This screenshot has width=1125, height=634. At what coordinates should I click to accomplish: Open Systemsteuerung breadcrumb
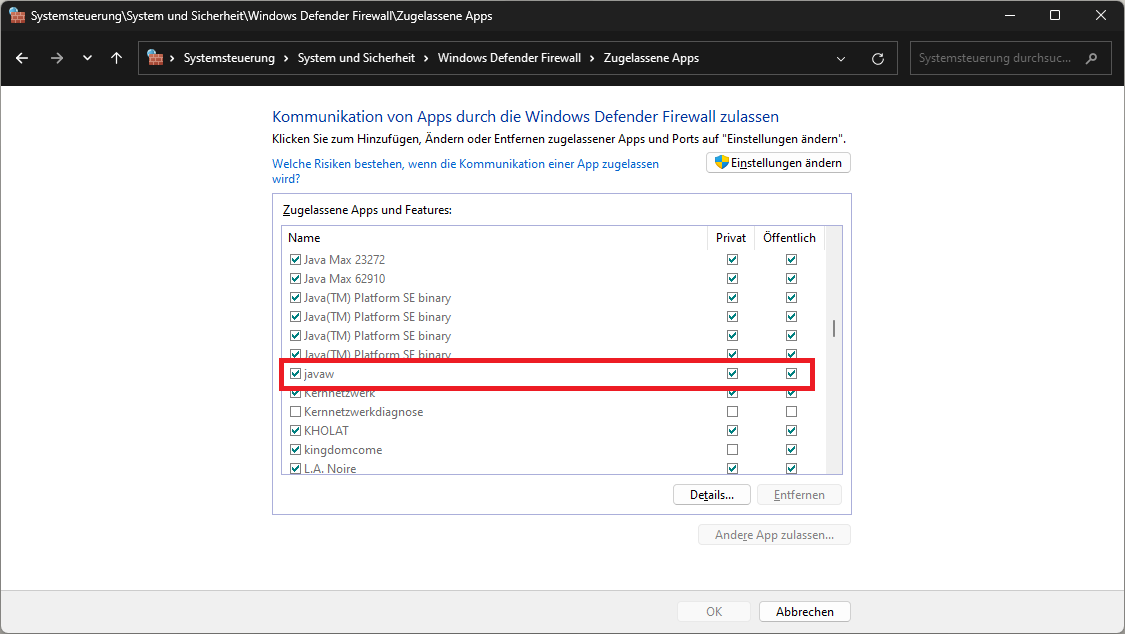pyautogui.click(x=229, y=58)
